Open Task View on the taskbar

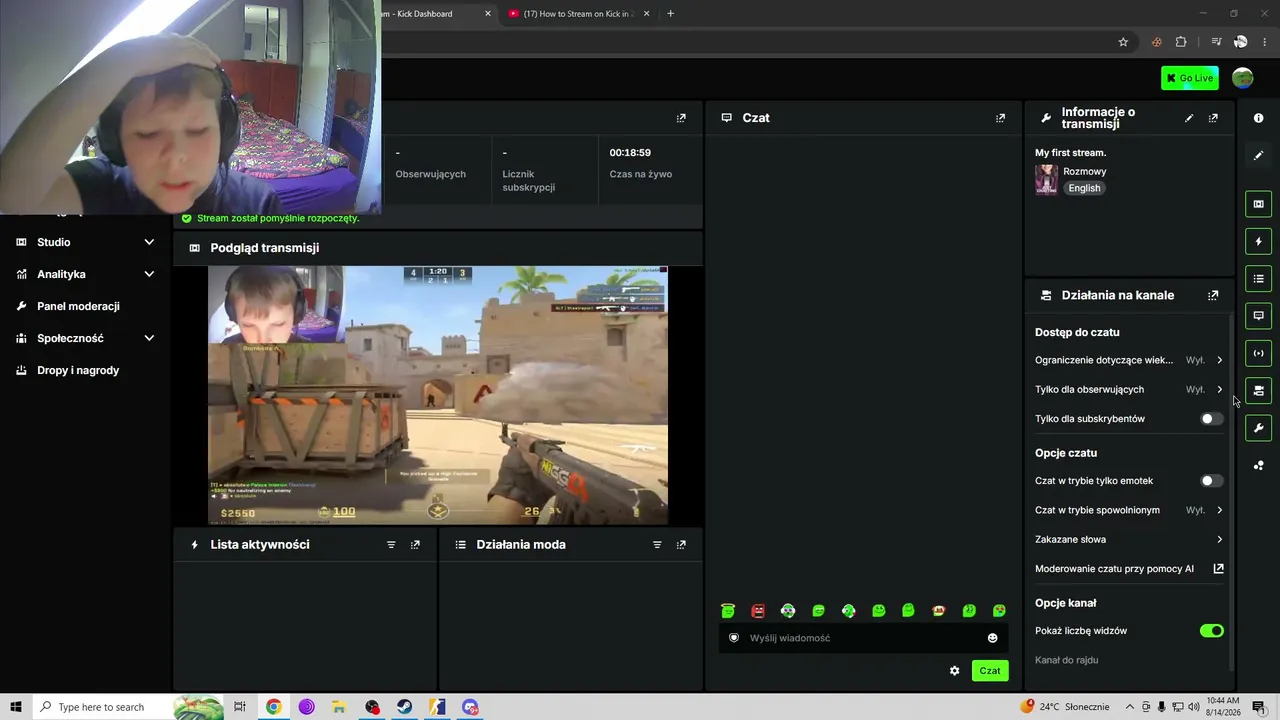click(240, 707)
